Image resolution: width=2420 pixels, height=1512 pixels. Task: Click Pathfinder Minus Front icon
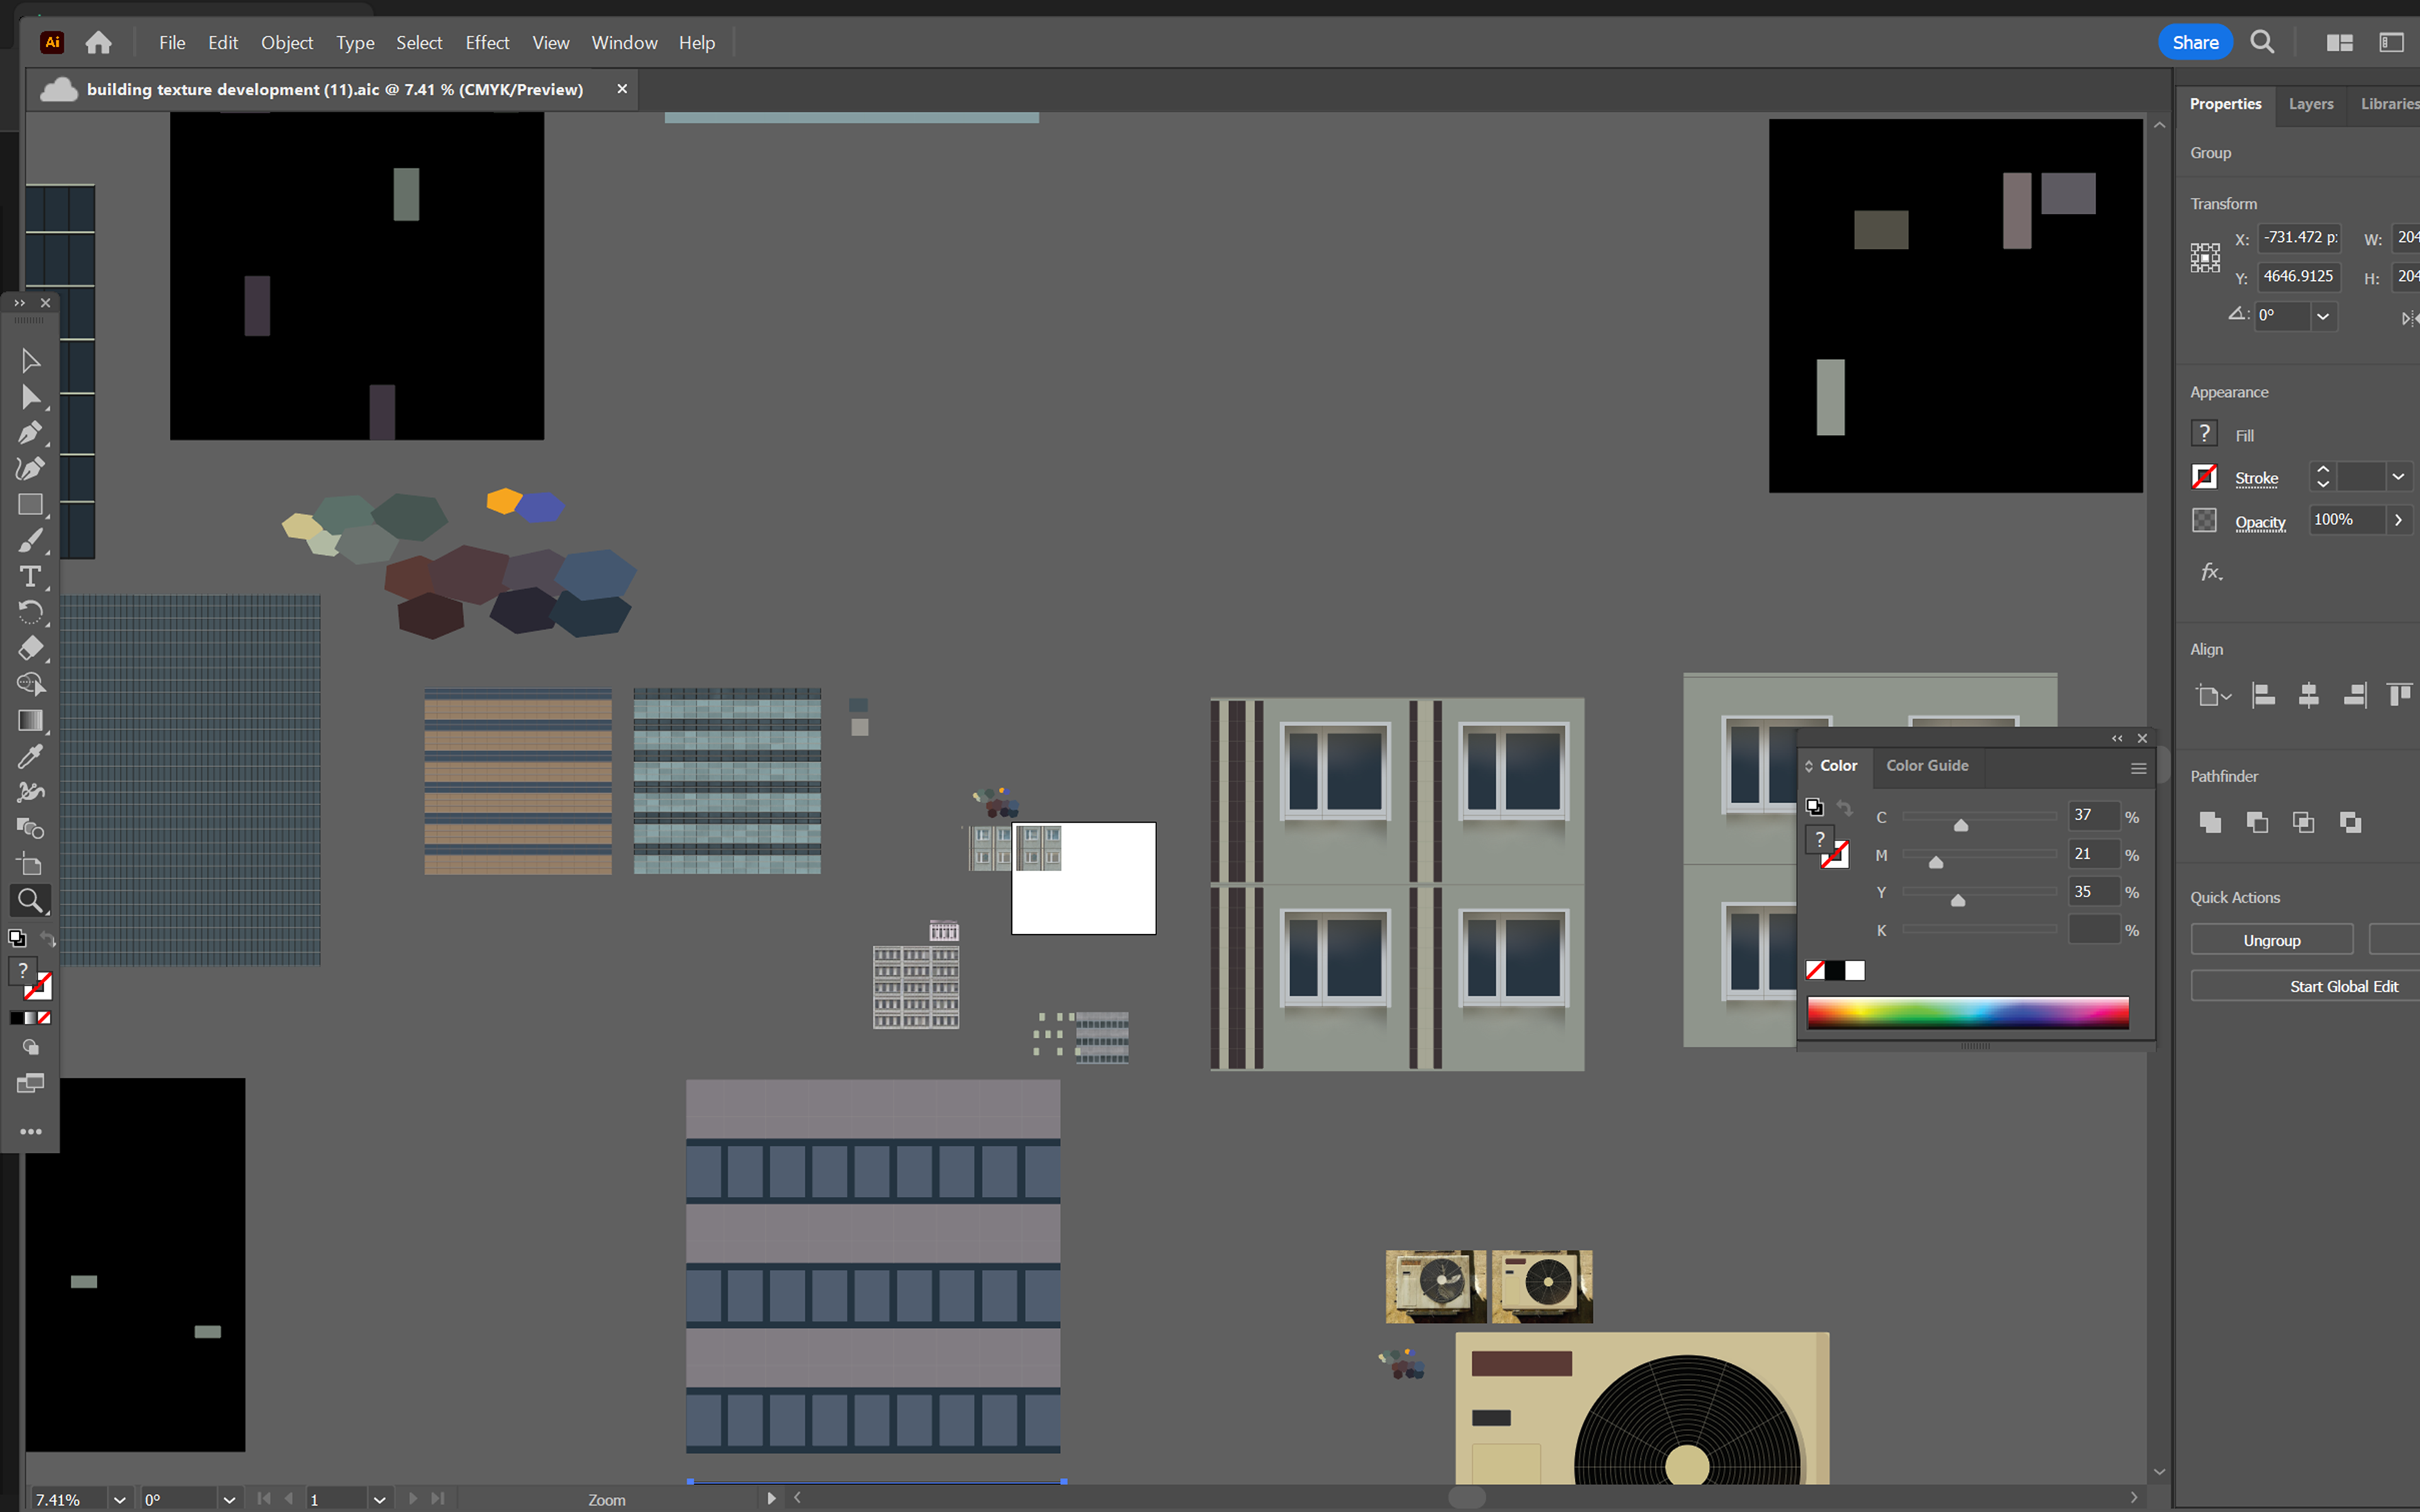pos(2257,822)
